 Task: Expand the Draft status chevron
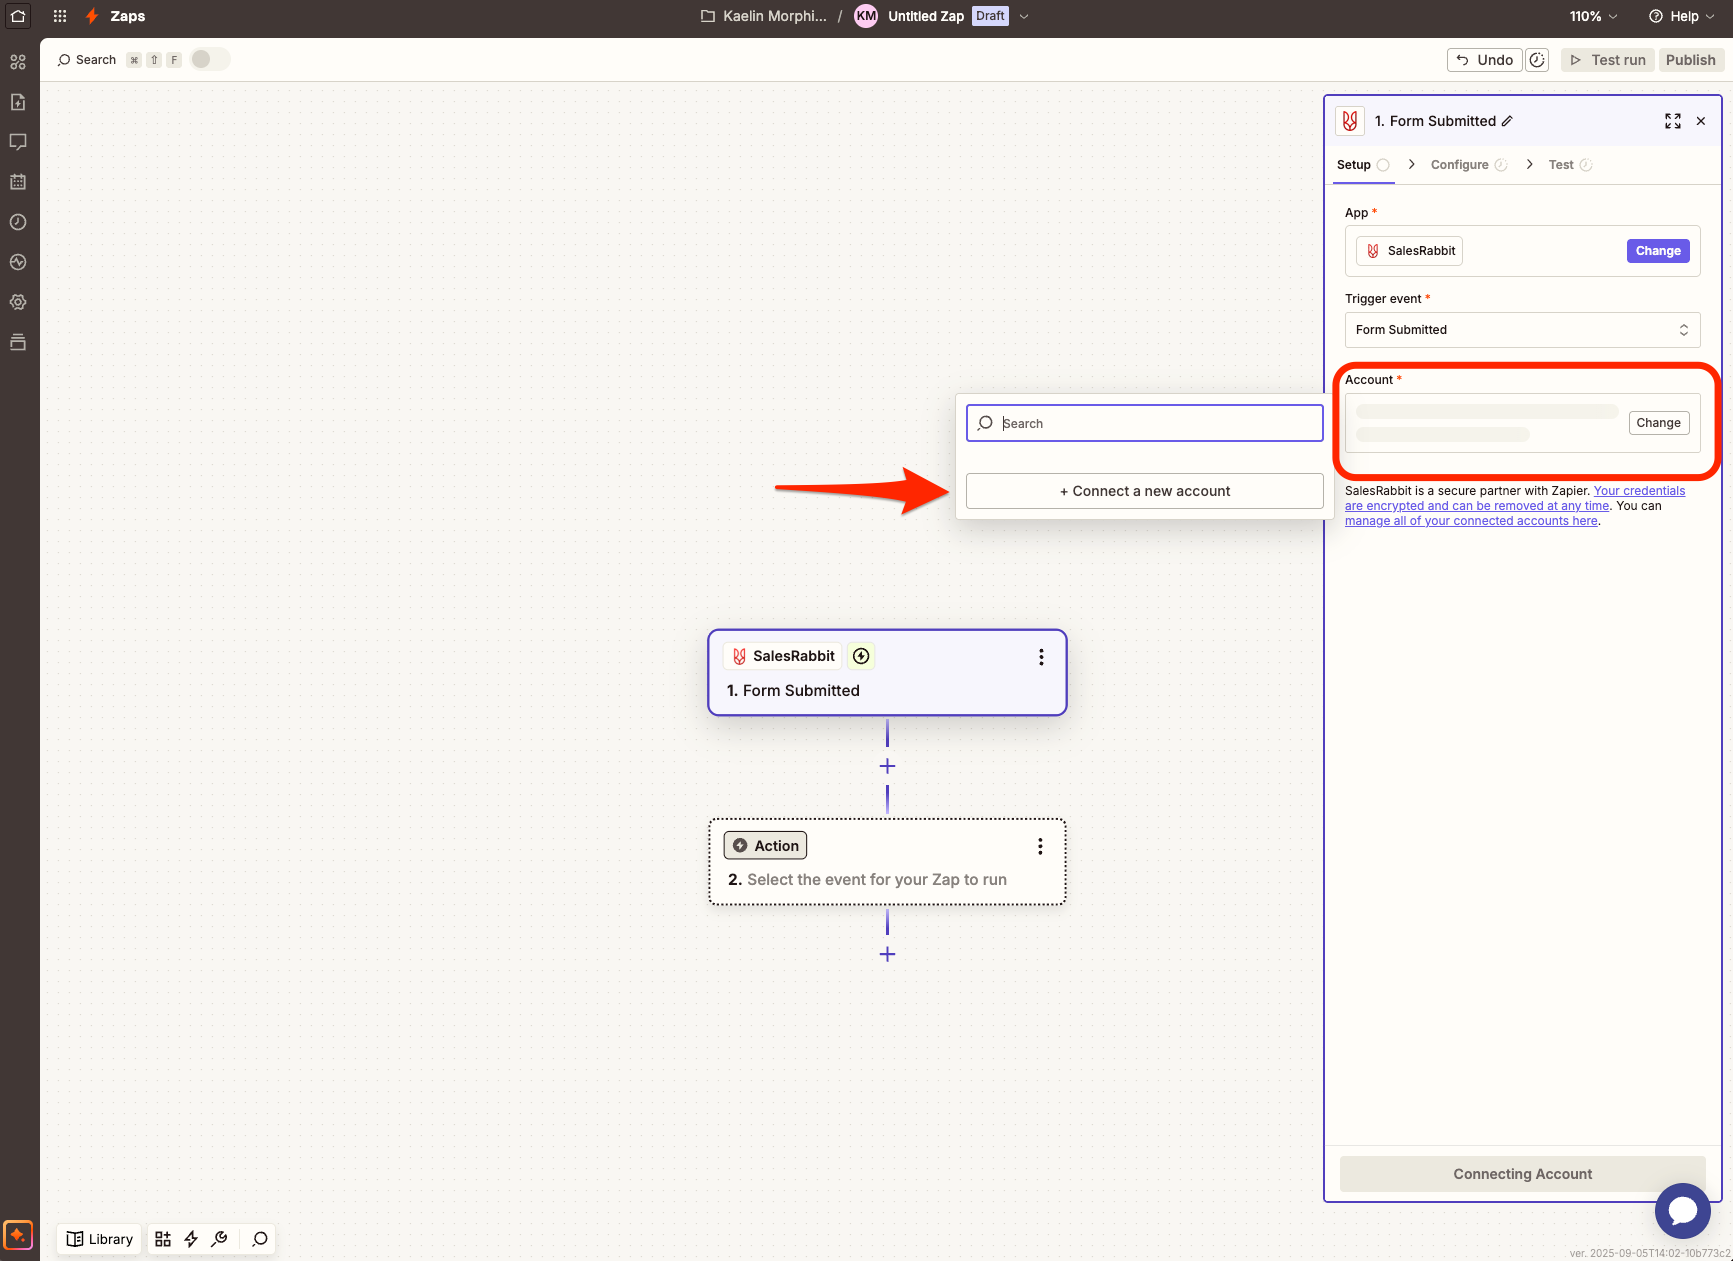1023,16
